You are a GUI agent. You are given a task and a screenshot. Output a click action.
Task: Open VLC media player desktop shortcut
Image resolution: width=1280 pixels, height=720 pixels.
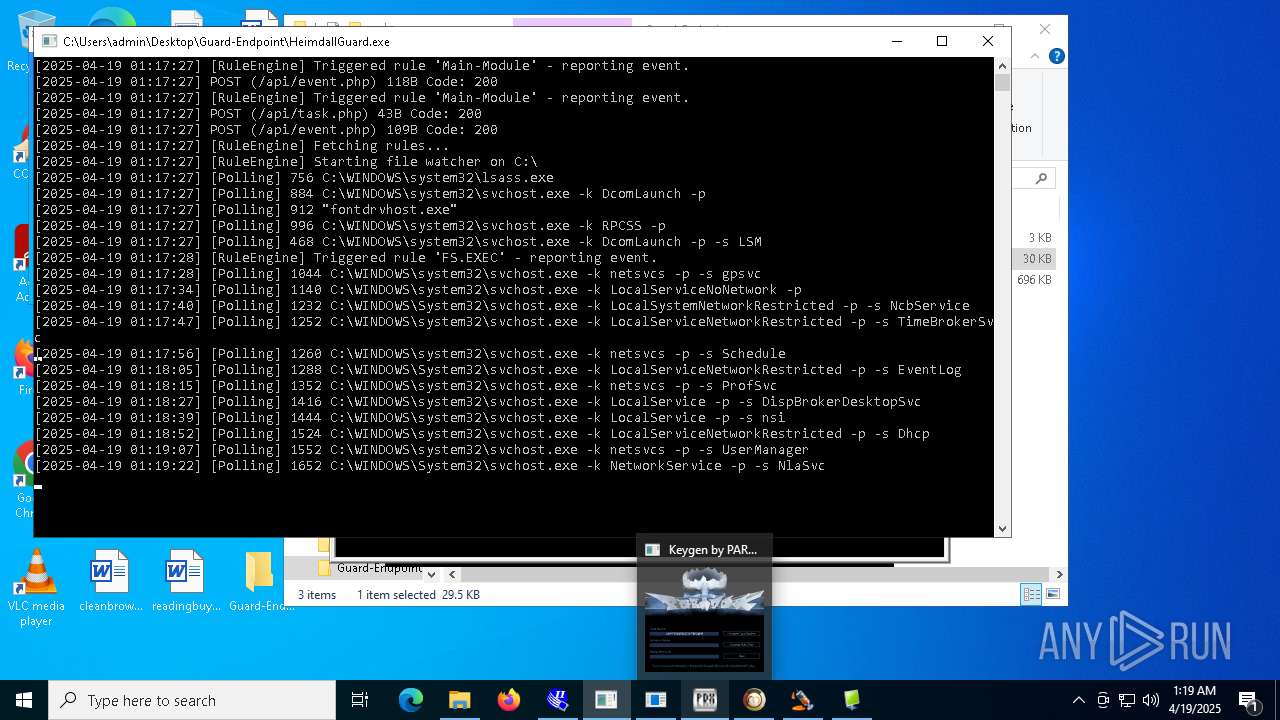pos(36,588)
